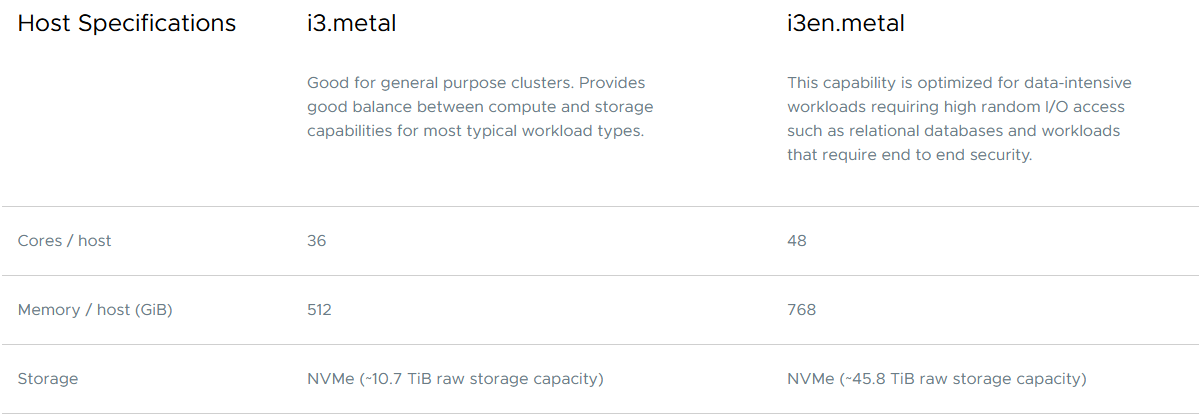Select the 768 memory value

[801, 310]
